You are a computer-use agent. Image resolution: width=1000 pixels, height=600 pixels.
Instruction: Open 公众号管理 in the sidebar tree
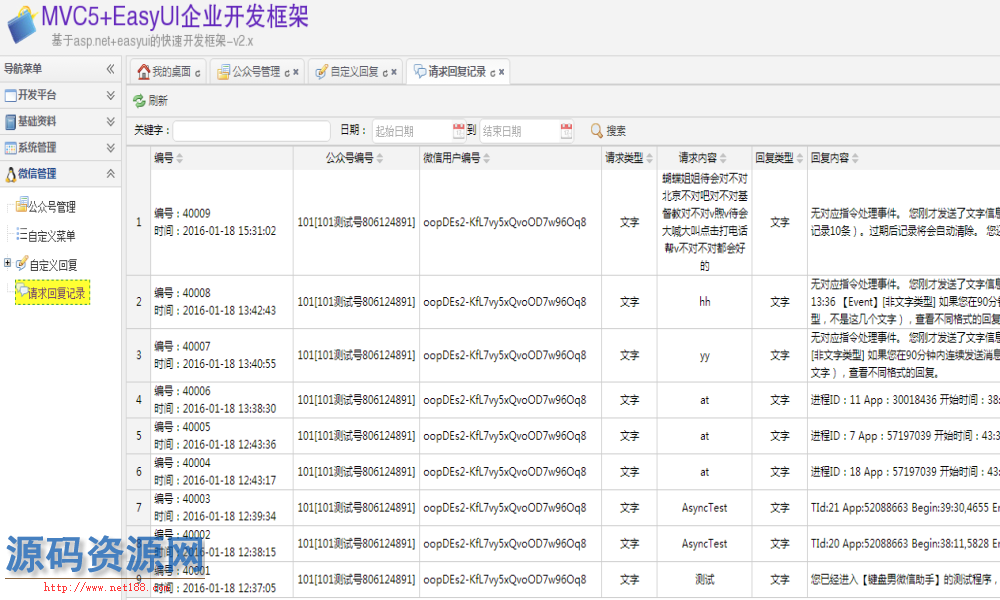click(x=51, y=207)
